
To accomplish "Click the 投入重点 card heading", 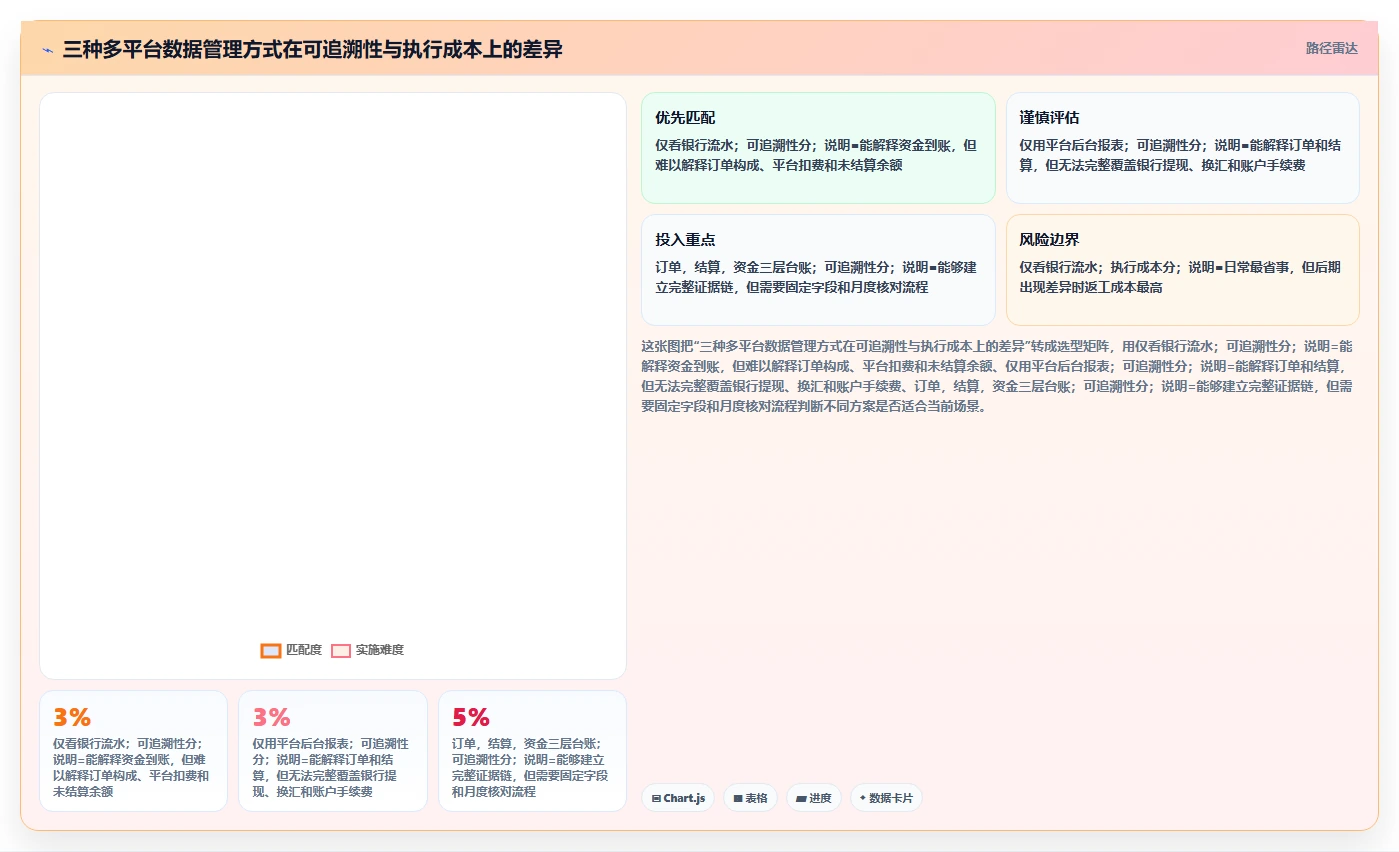I will 685,240.
